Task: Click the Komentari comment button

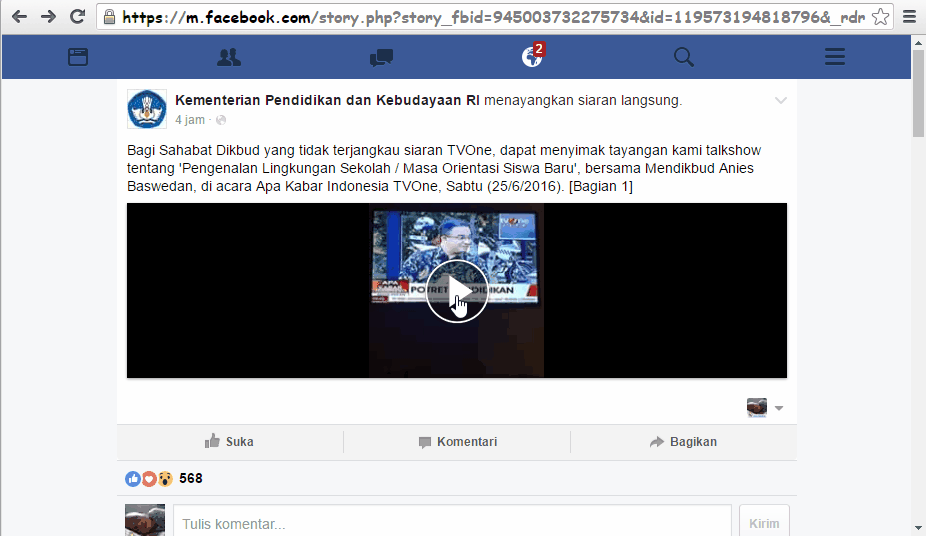Action: point(458,442)
